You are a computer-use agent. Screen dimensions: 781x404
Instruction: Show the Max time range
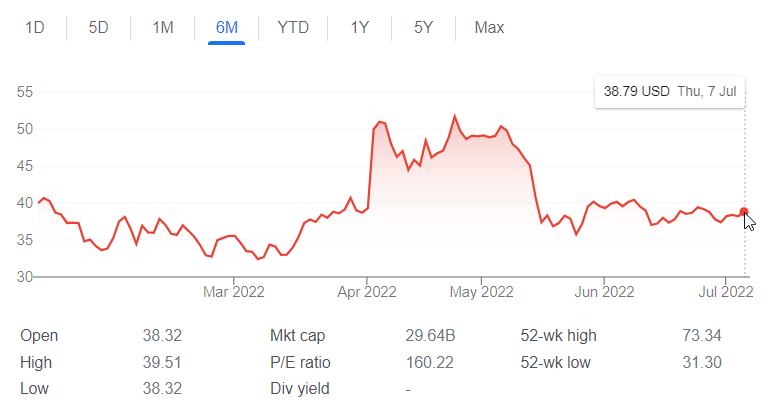489,27
